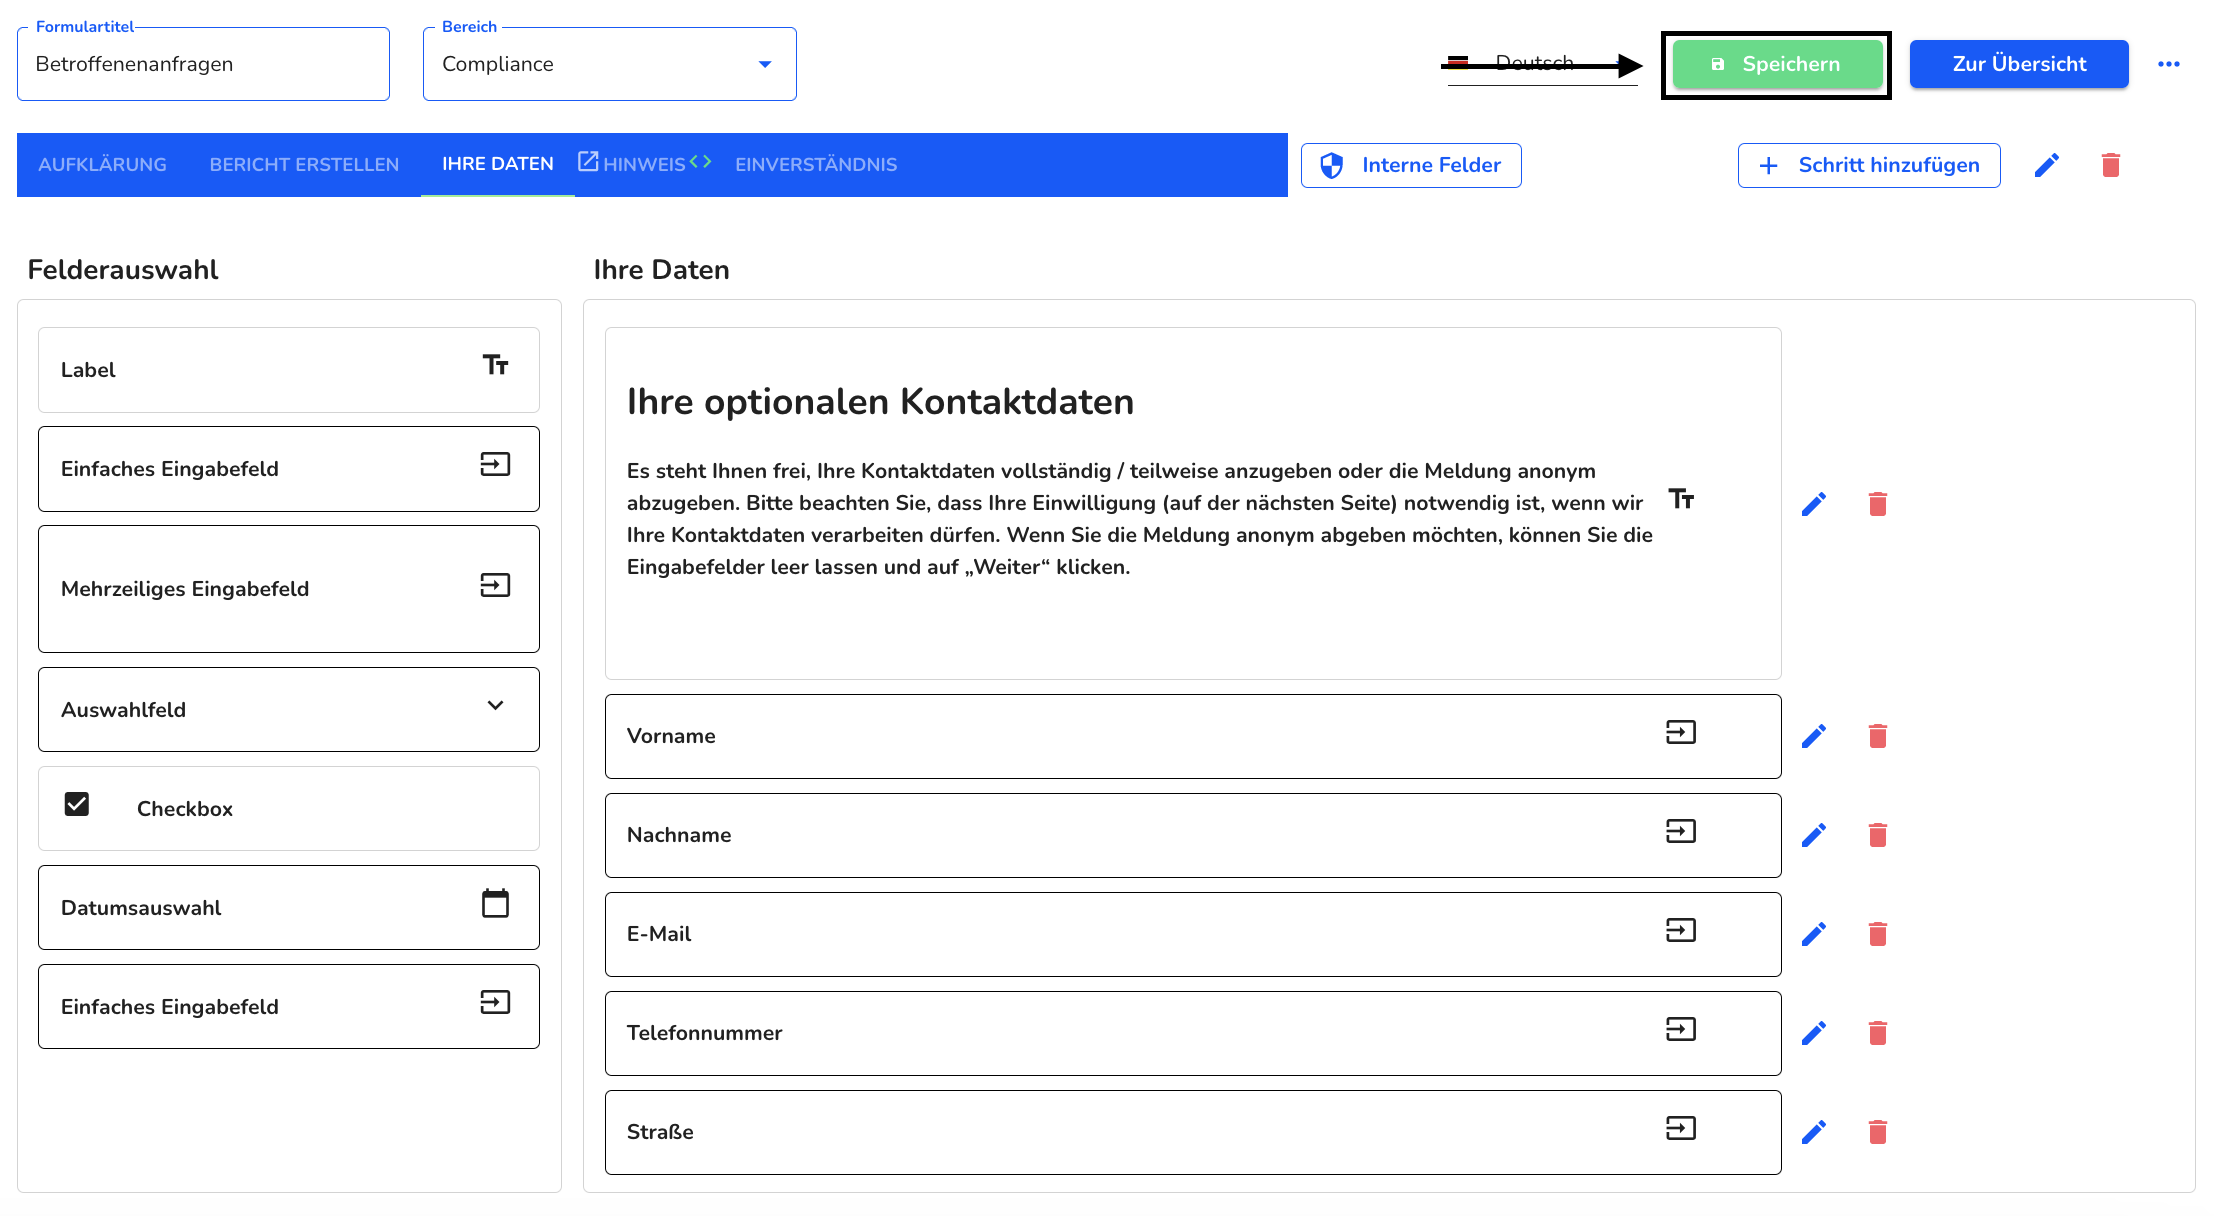Open the Deutsch language selector

click(1543, 64)
